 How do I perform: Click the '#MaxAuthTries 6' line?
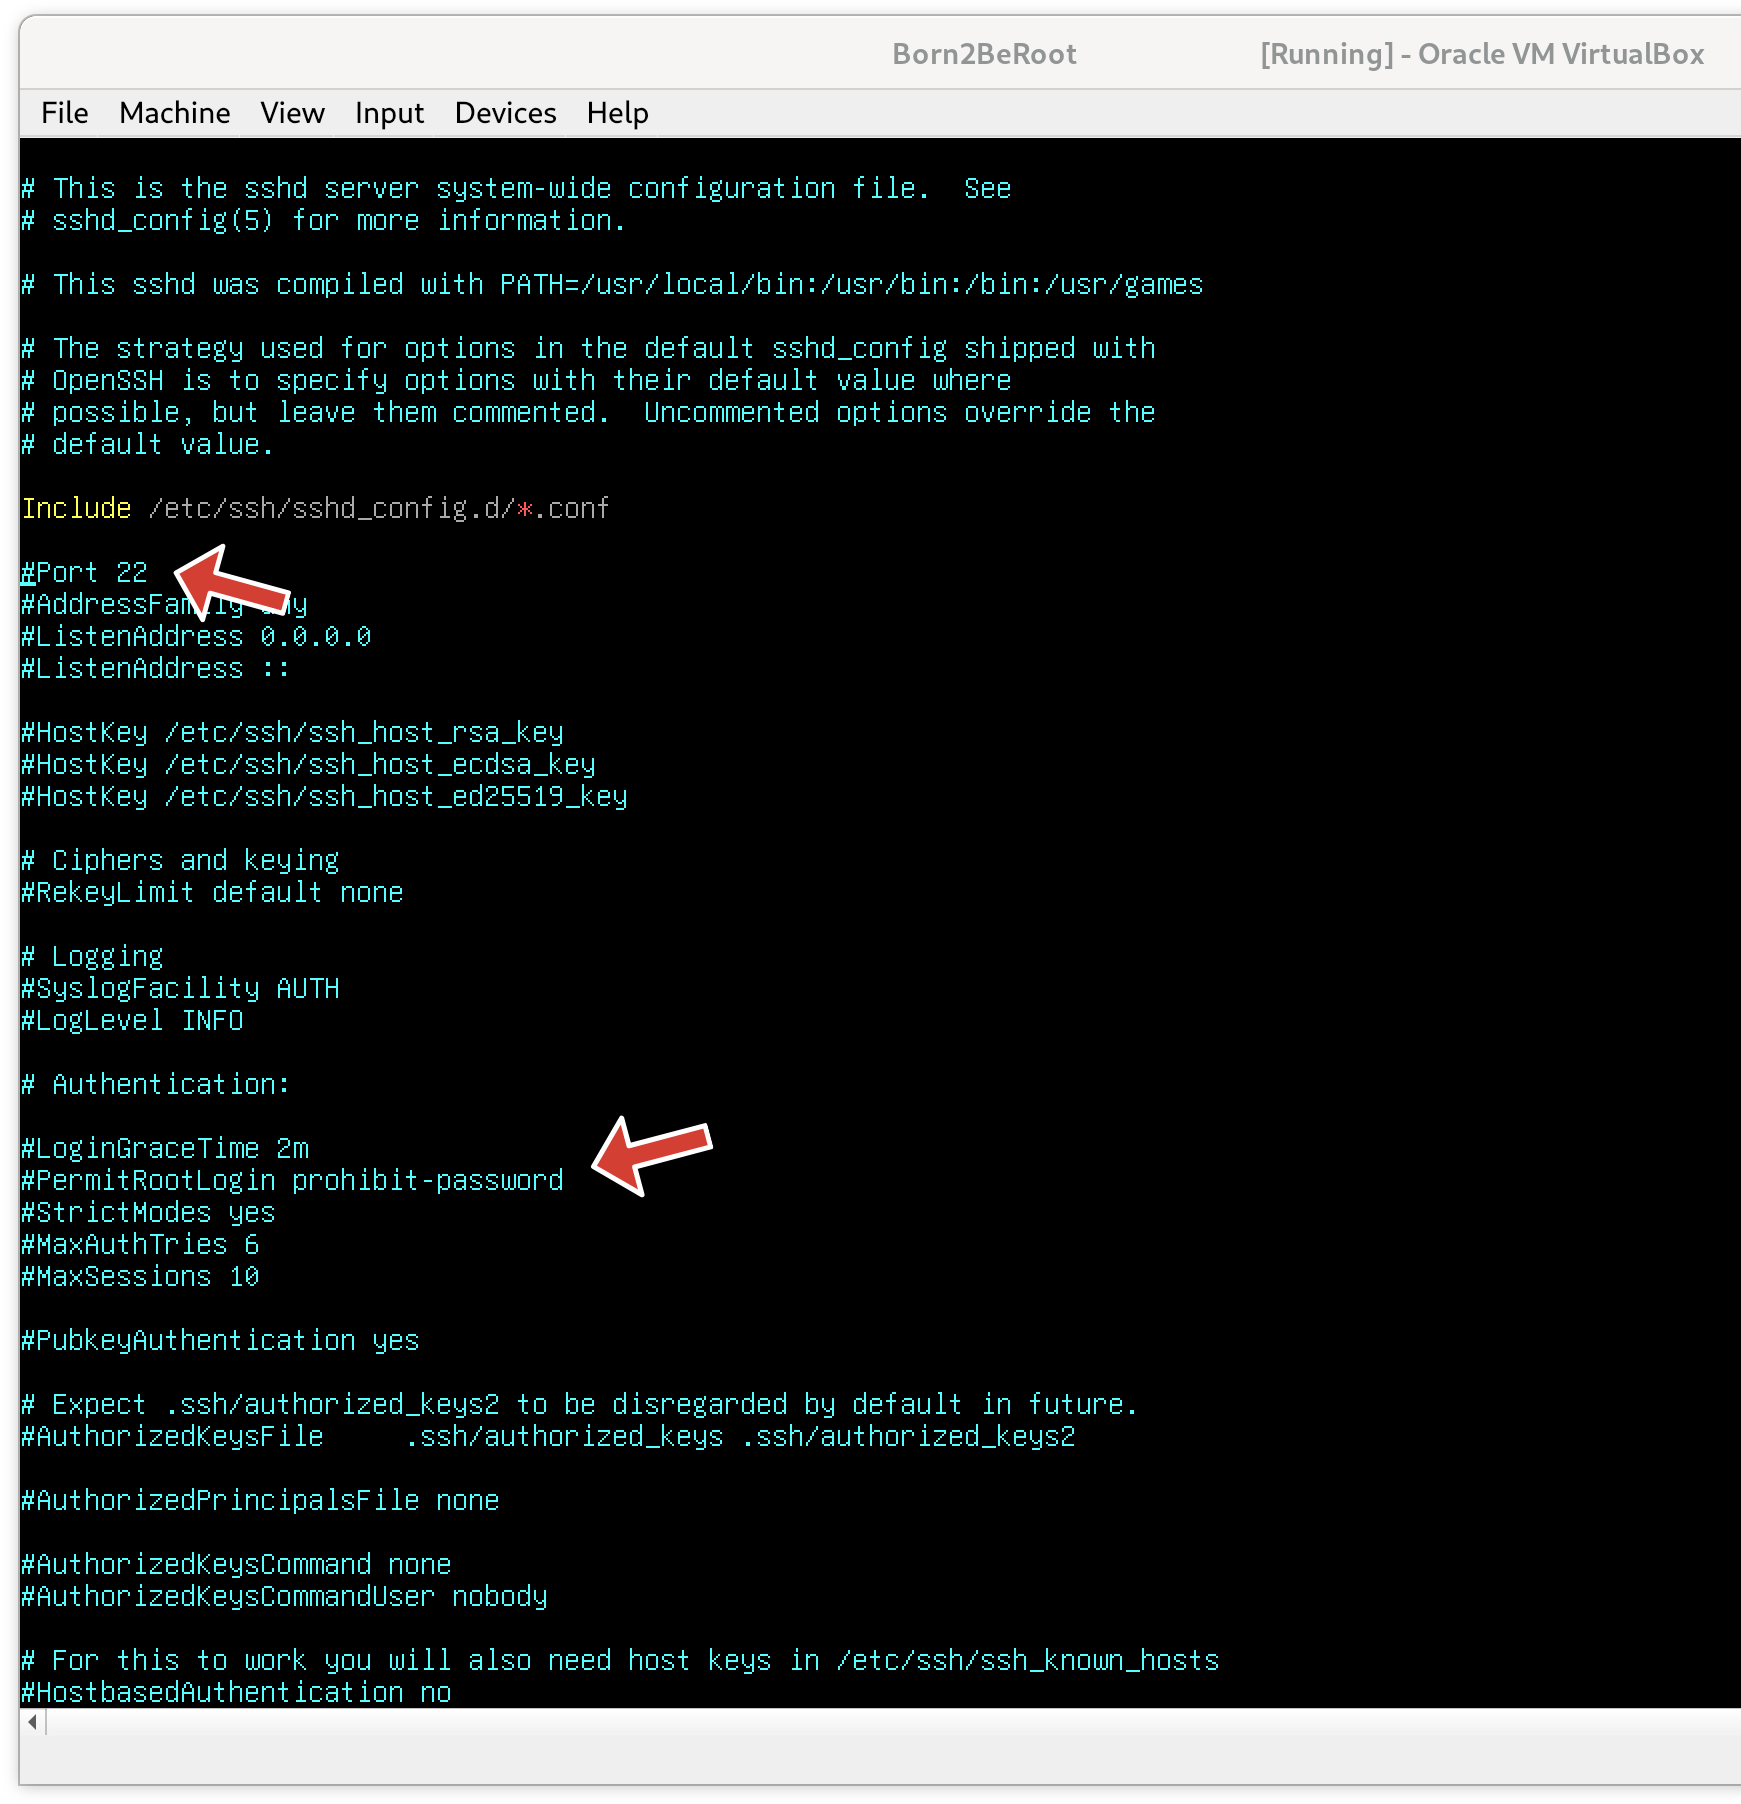141,1244
